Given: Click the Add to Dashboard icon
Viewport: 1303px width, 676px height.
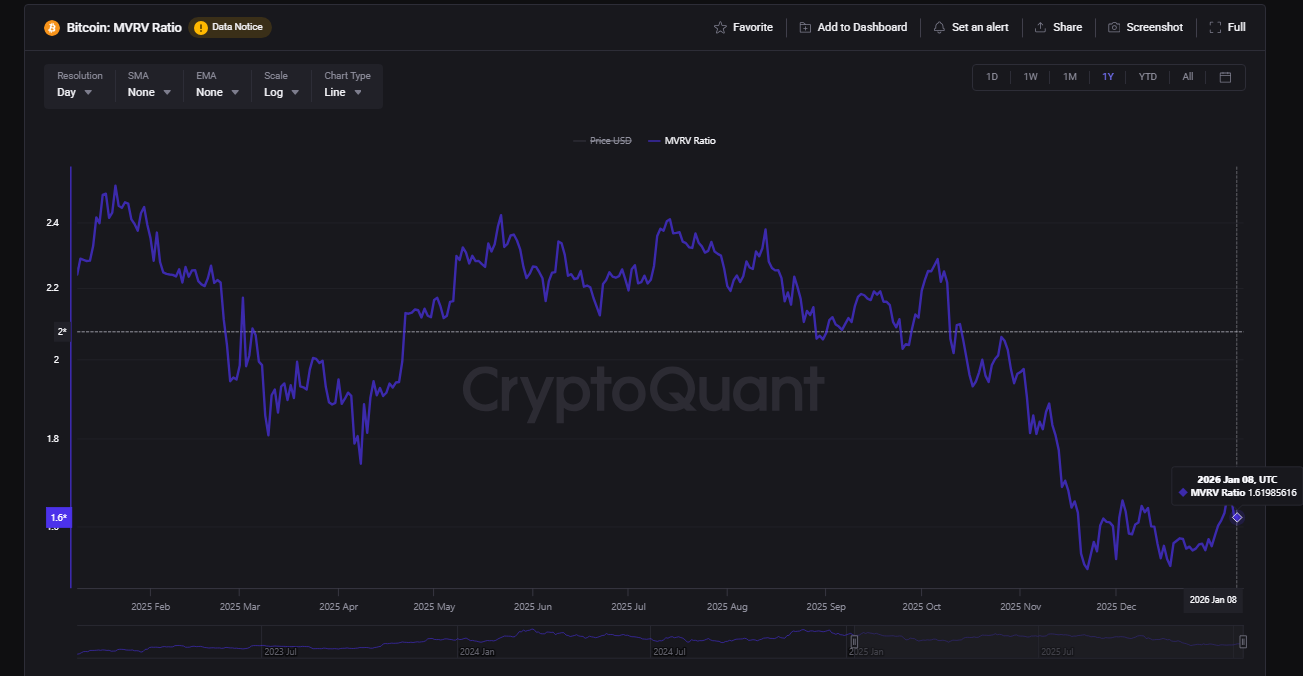Looking at the screenshot, I should [806, 28].
